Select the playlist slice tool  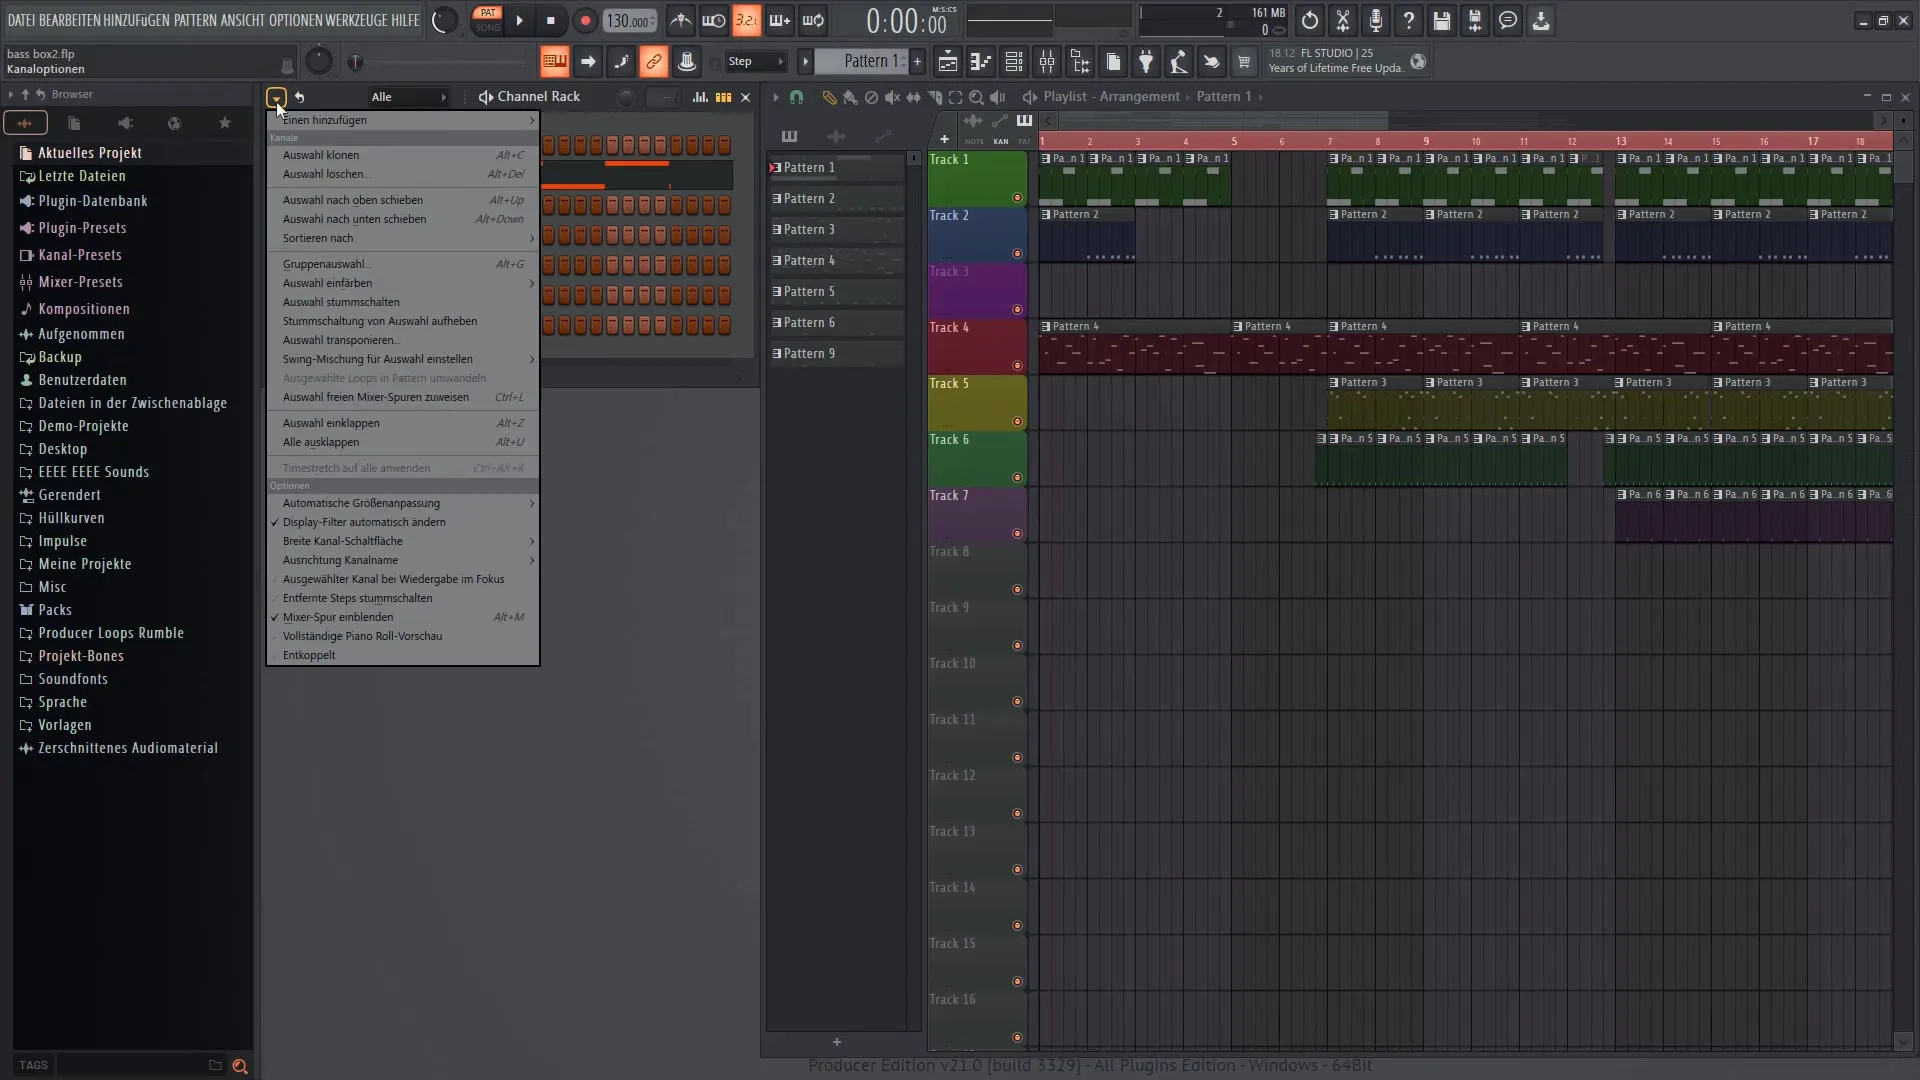[934, 97]
